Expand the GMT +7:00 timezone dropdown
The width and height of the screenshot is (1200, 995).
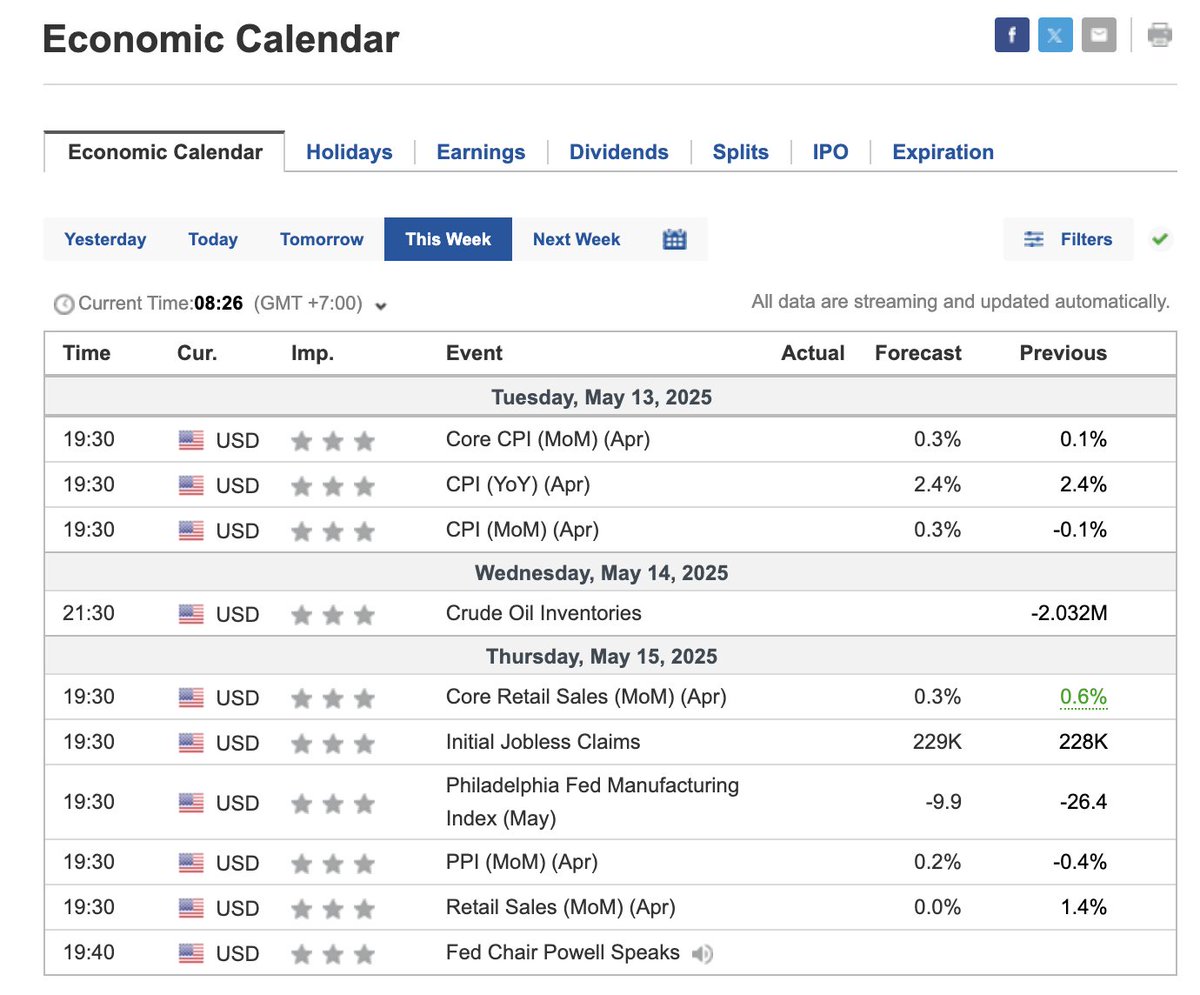380,306
